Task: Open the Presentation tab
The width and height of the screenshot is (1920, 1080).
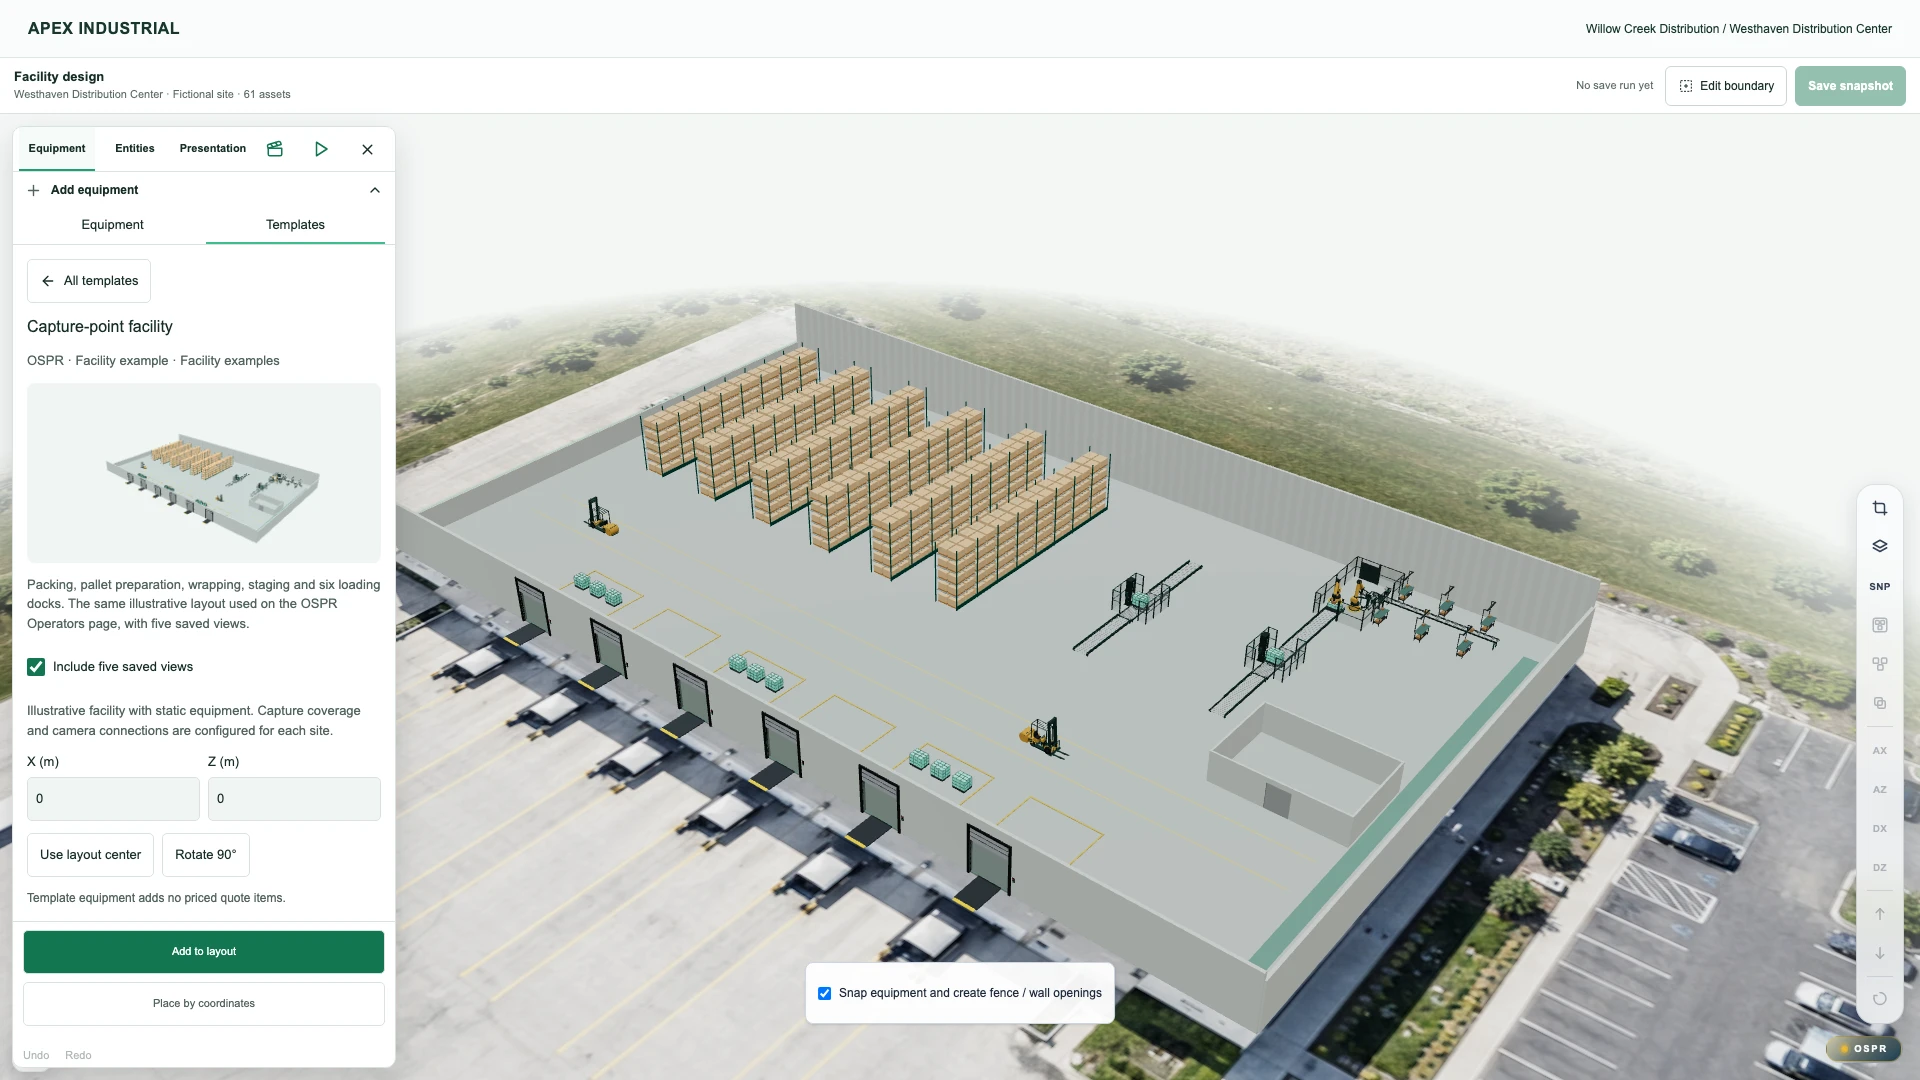Action: [213, 149]
